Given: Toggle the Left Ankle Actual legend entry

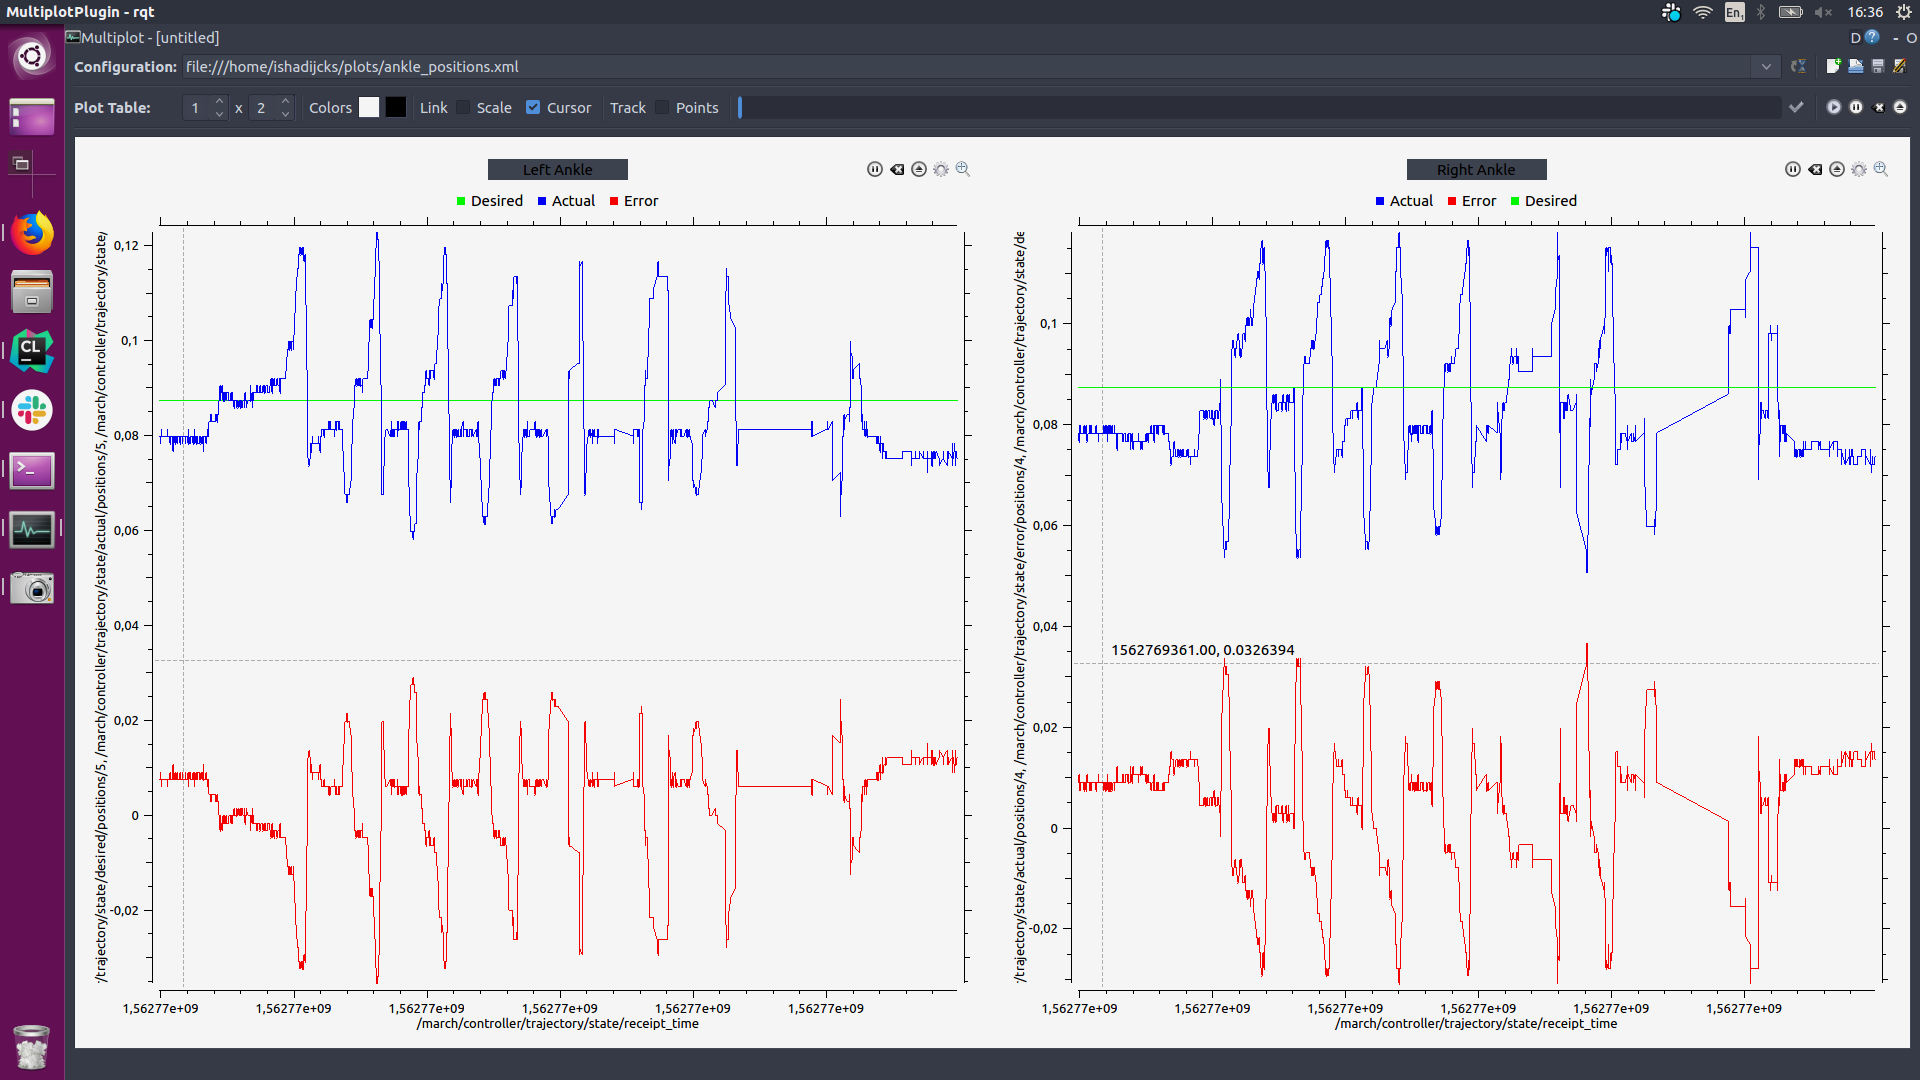Looking at the screenshot, I should coord(566,201).
